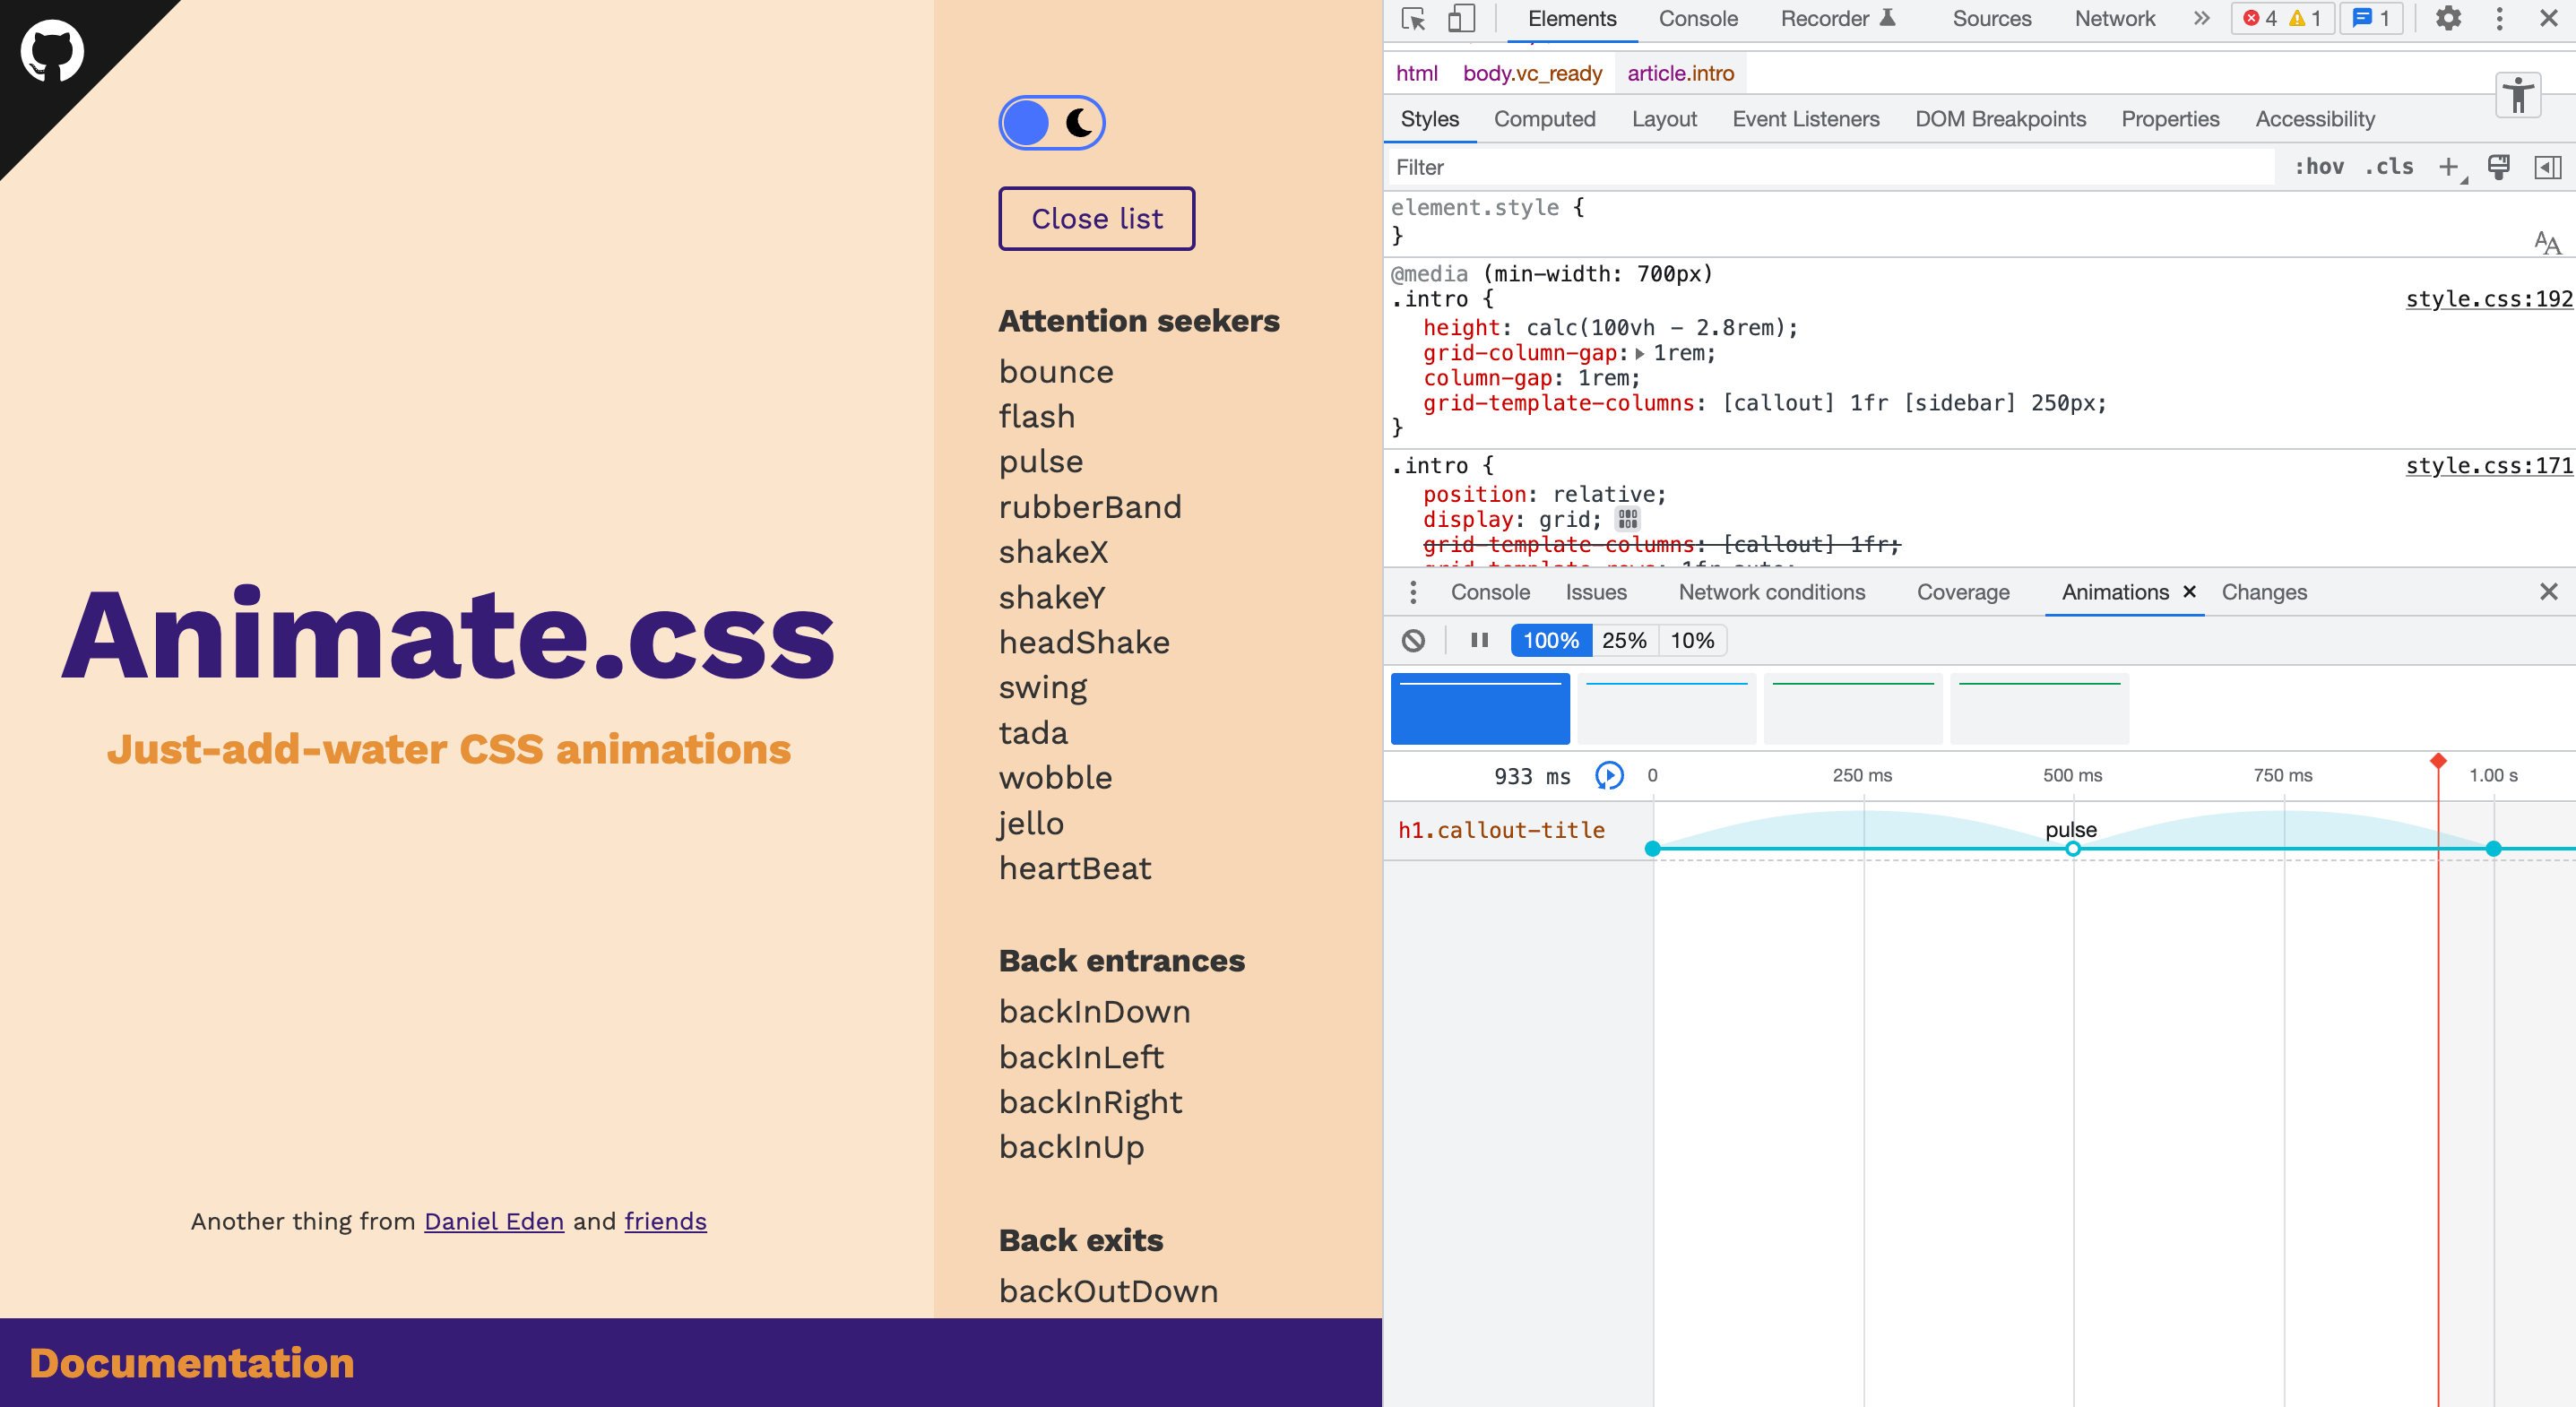
Task: Expand the grid-column-gap shorthand triangle
Action: click(x=1640, y=354)
